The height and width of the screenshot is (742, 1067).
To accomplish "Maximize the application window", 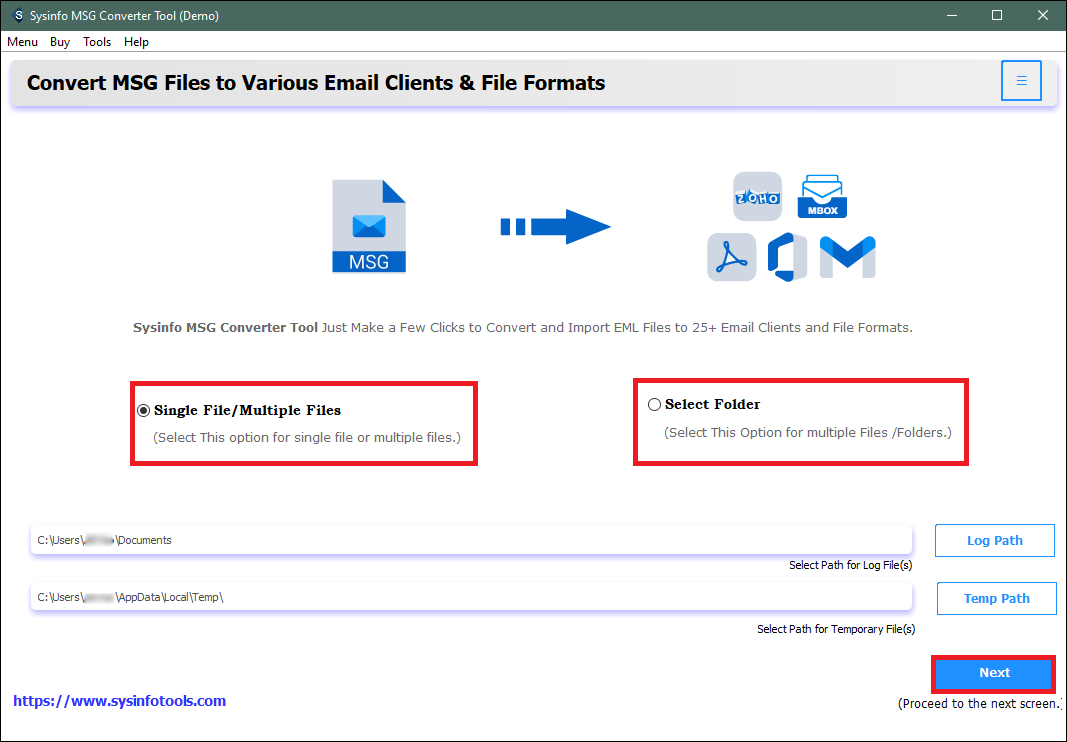I will click(x=997, y=15).
